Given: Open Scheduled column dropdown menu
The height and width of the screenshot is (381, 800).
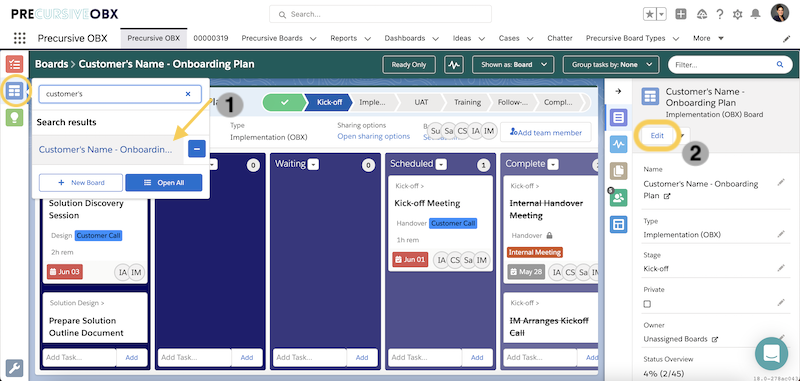Looking at the screenshot, I should coord(441,164).
